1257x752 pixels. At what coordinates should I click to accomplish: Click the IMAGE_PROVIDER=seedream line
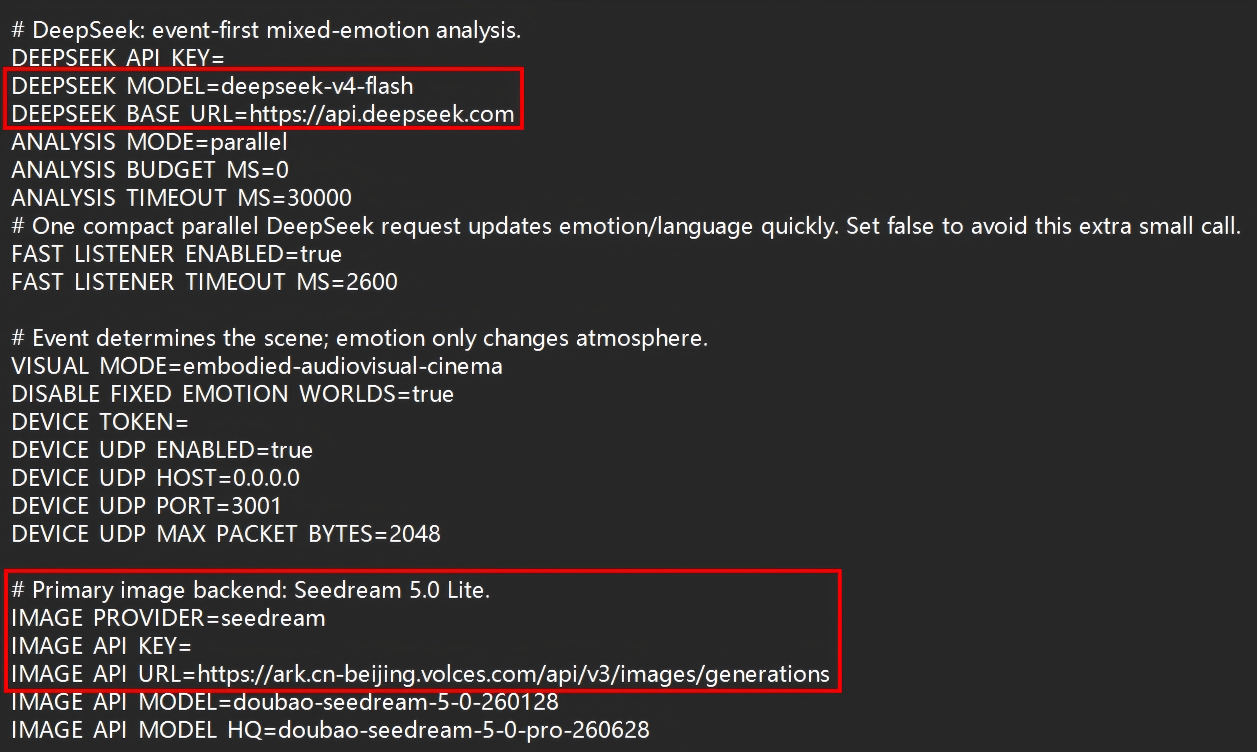(x=168, y=618)
